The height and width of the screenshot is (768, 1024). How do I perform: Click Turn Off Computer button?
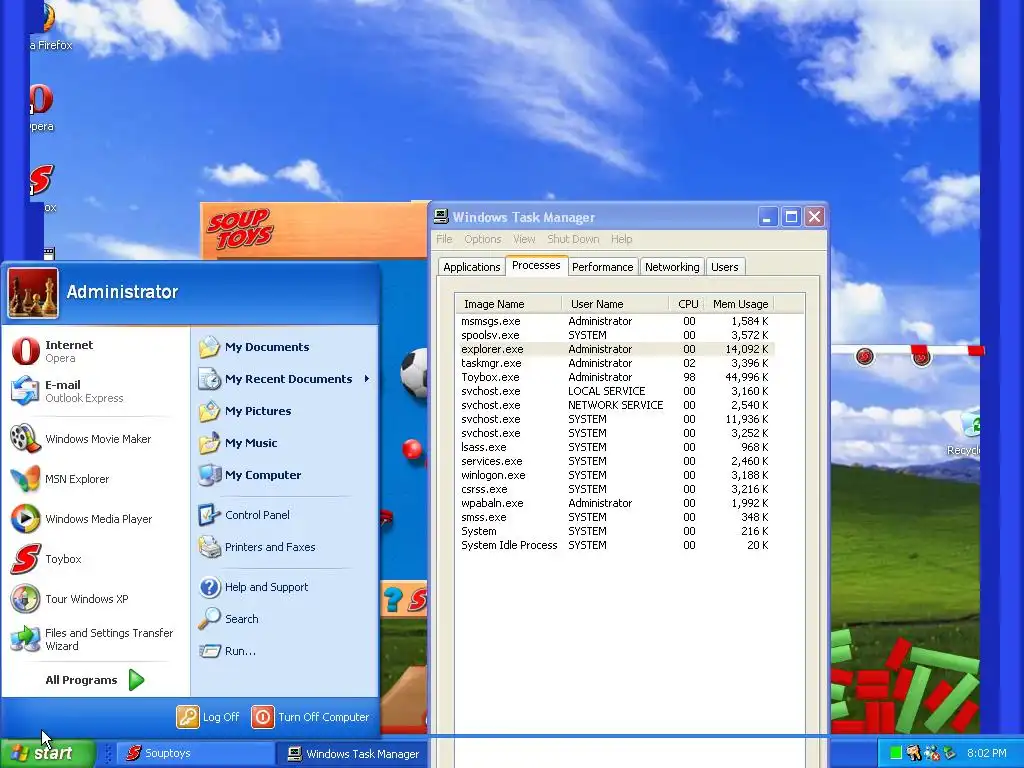[311, 716]
